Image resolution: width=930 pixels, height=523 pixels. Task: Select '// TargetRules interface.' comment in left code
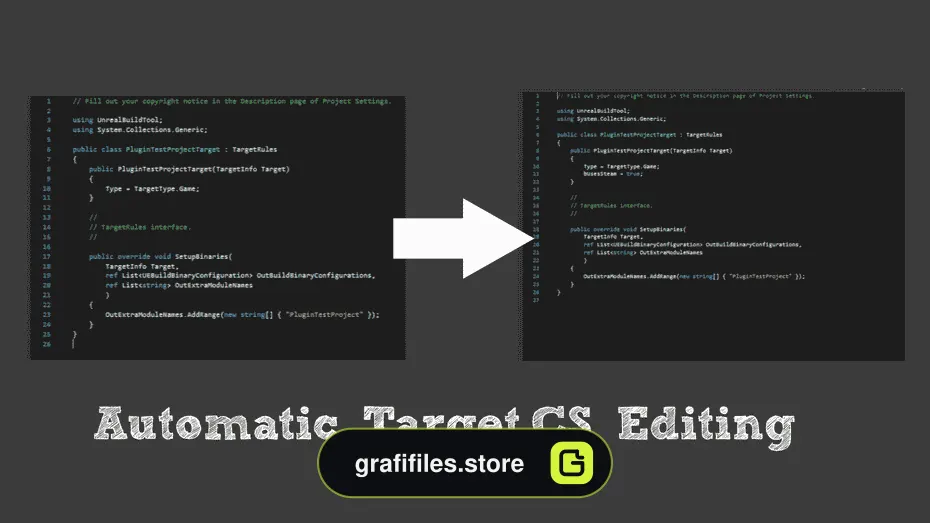[x=140, y=227]
